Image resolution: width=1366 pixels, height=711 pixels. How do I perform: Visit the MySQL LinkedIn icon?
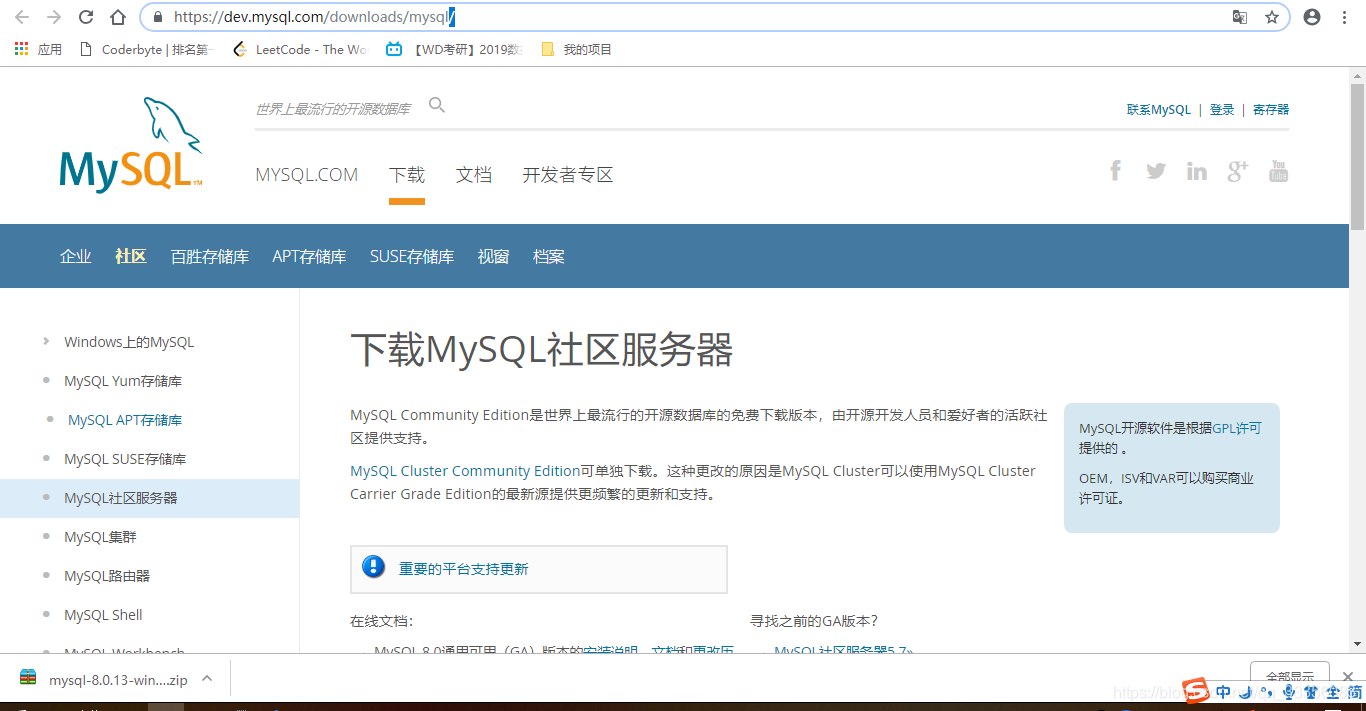[1197, 171]
